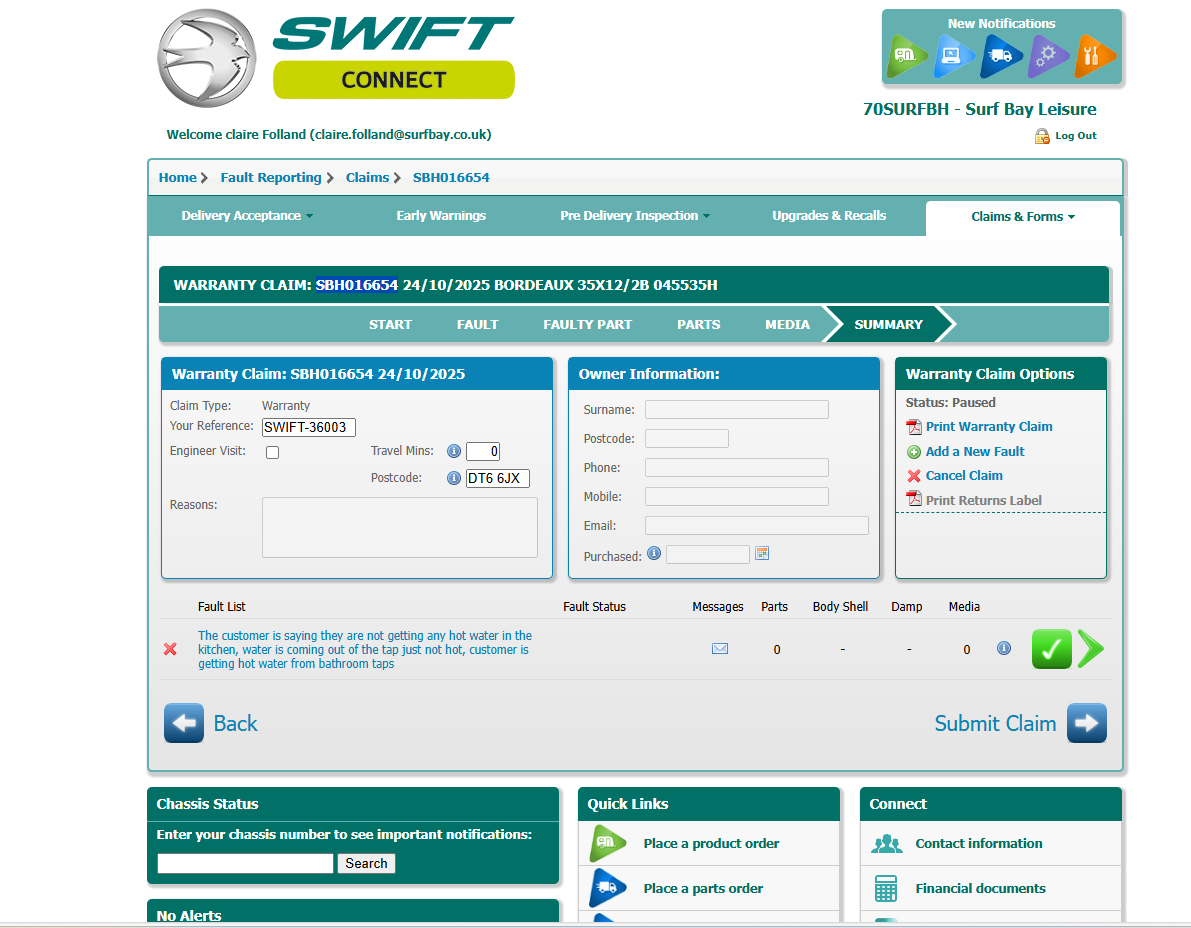The width and height of the screenshot is (1191, 928).
Task: Click the Travel Mins info icon
Action: (453, 451)
